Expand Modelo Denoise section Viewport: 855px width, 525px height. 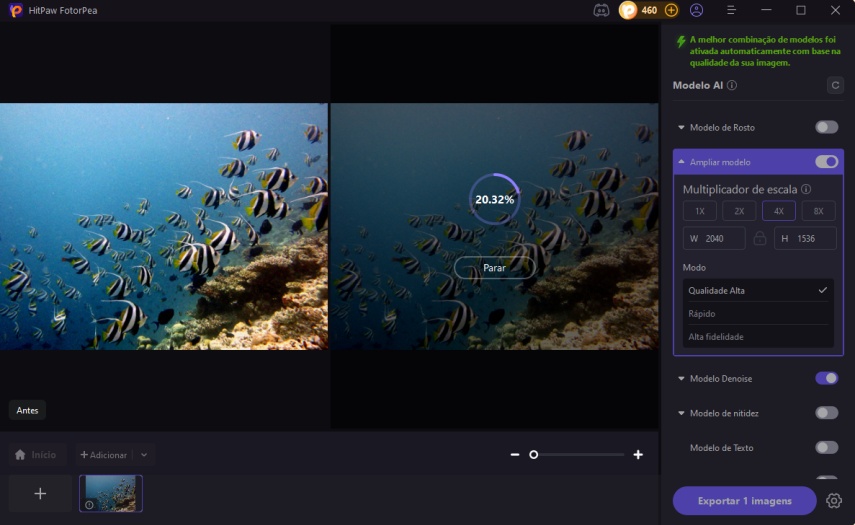[x=681, y=378]
